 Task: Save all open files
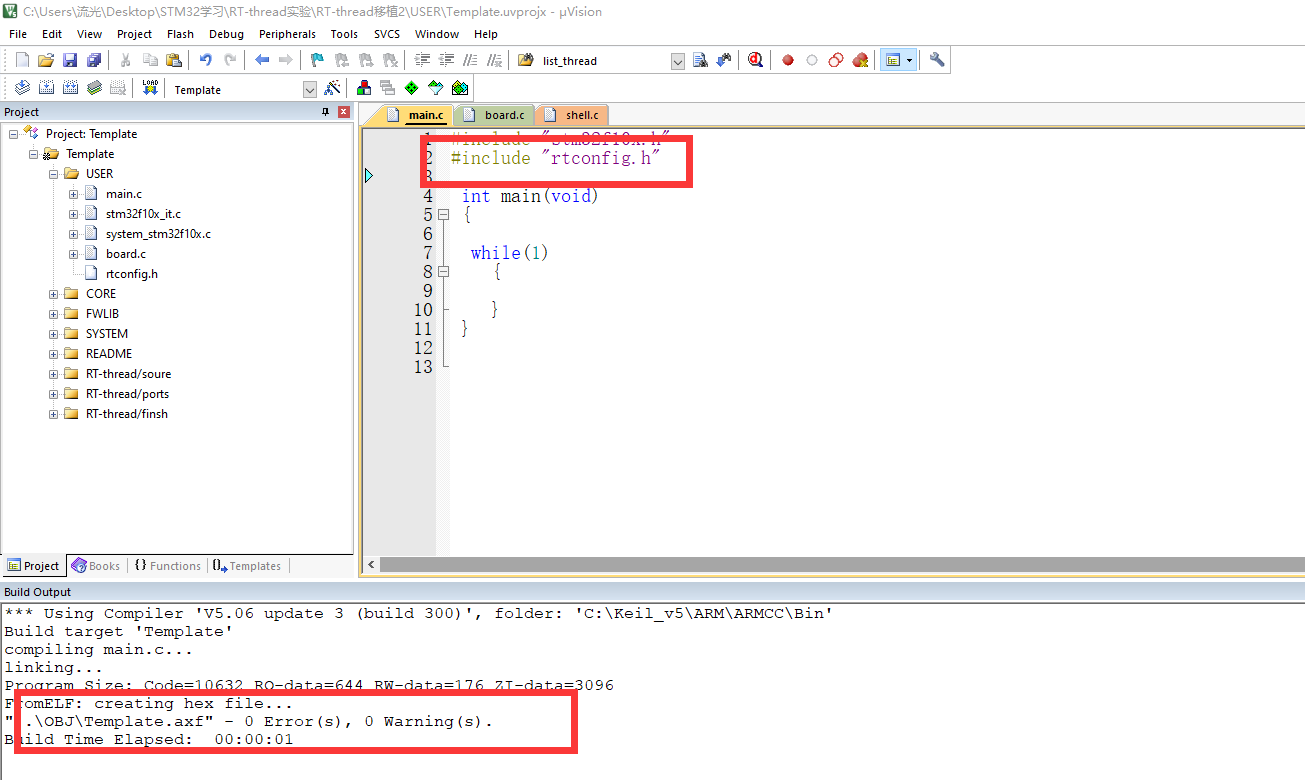94,60
